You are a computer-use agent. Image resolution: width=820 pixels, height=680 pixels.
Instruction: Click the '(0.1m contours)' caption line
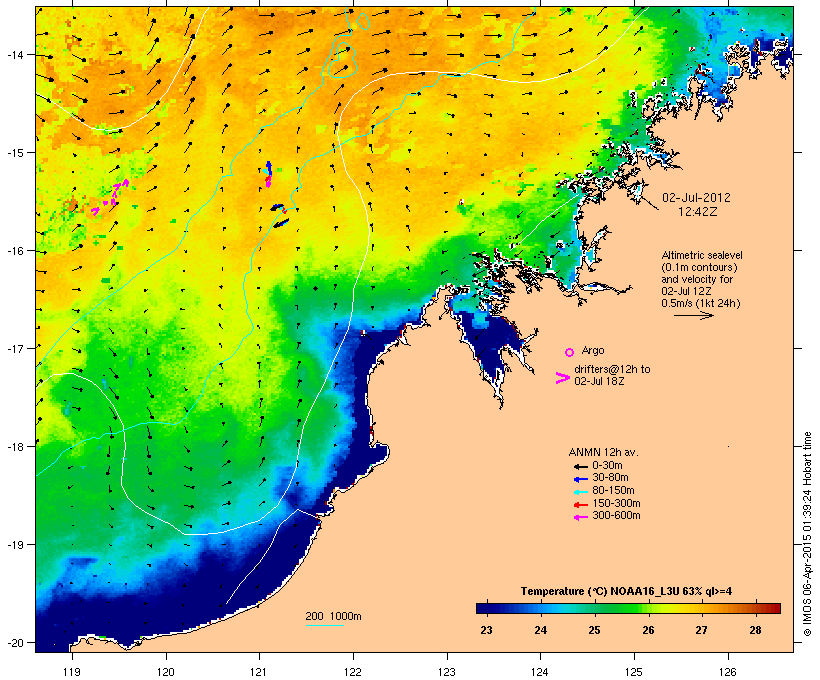coord(699,267)
